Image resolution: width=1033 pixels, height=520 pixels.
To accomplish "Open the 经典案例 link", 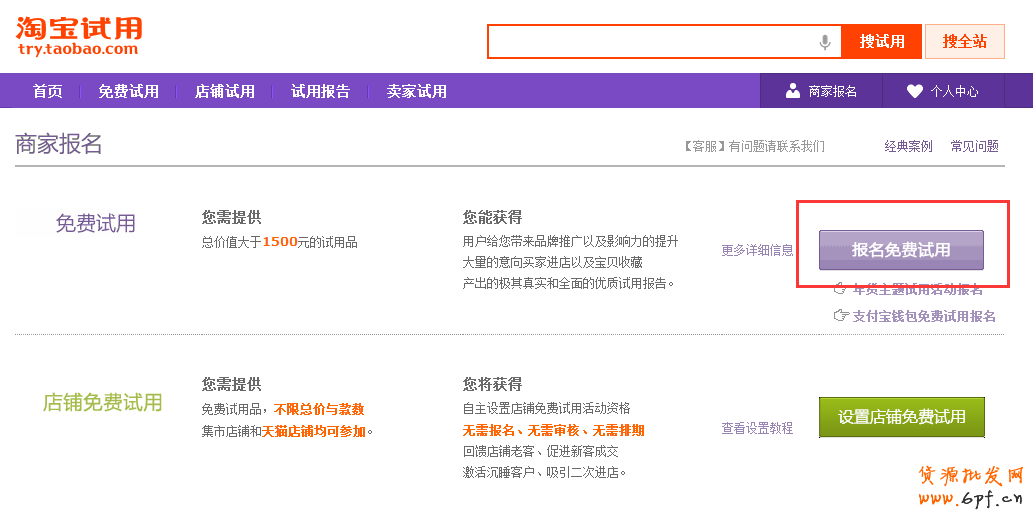I will point(908,146).
